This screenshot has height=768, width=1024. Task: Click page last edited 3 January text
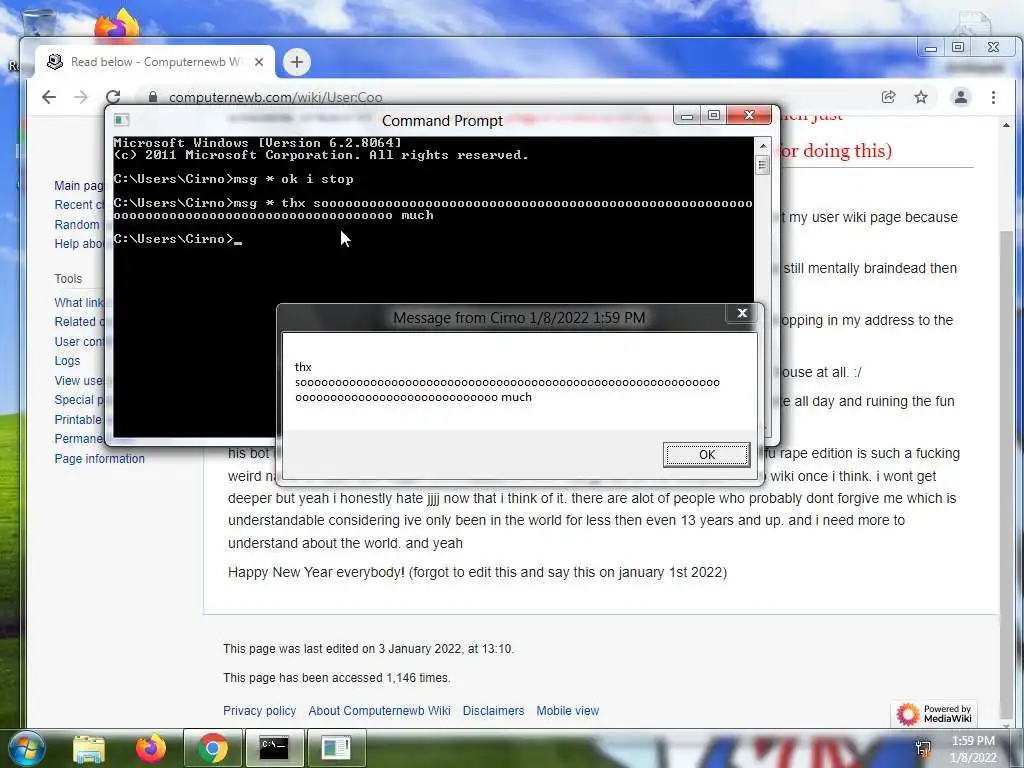click(368, 648)
